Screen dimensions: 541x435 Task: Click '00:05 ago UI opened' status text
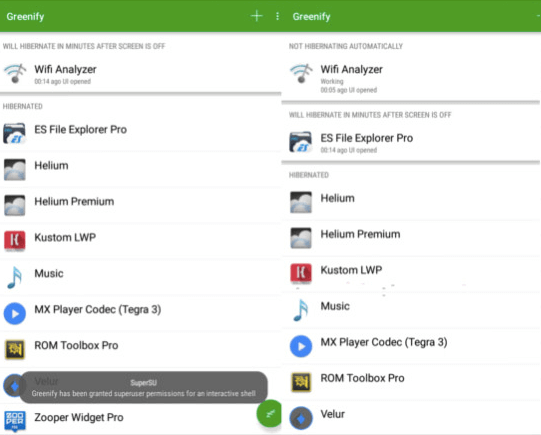(348, 90)
